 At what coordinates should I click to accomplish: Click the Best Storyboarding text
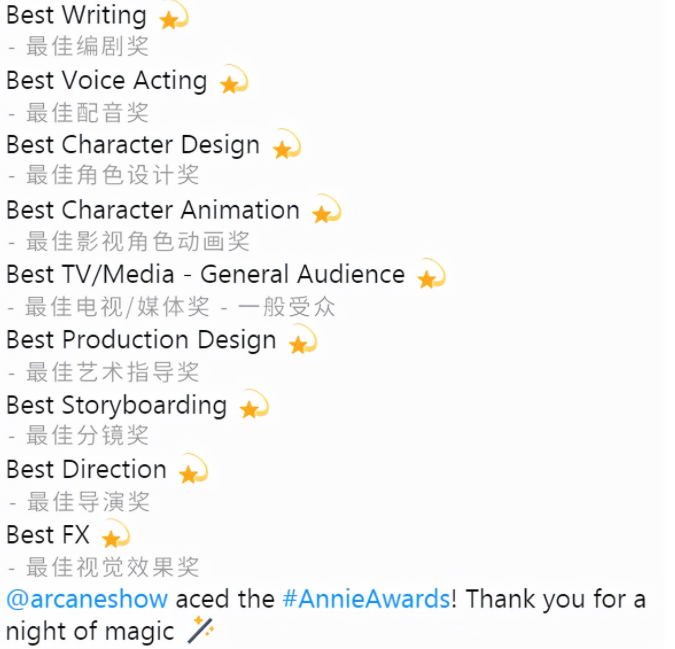pyautogui.click(x=116, y=405)
